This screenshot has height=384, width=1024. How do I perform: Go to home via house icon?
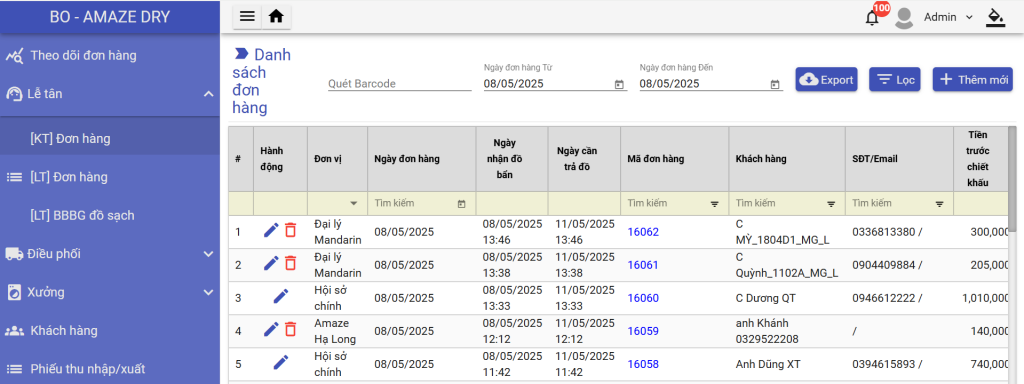tap(276, 17)
